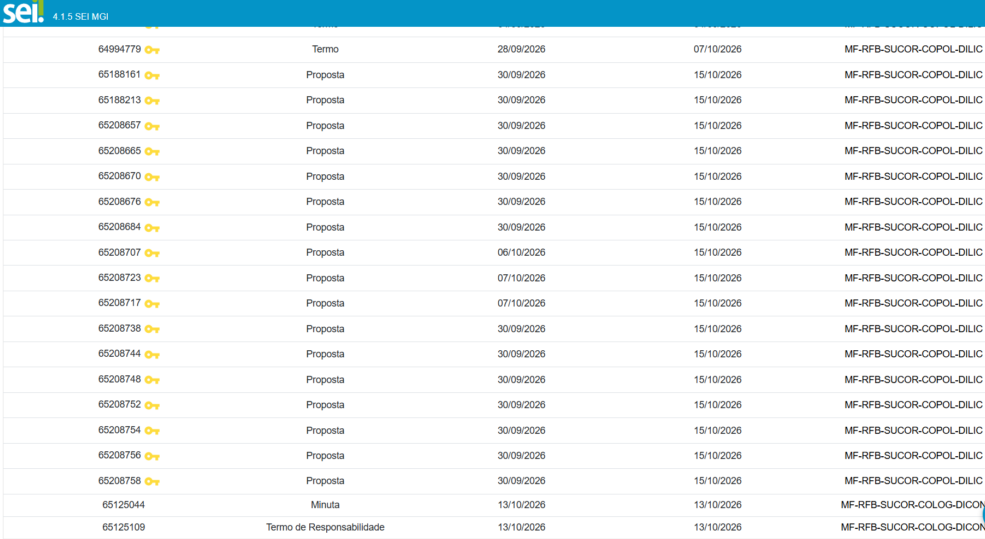
Task: Click key icon beside document 65208752
Action: pos(152,405)
